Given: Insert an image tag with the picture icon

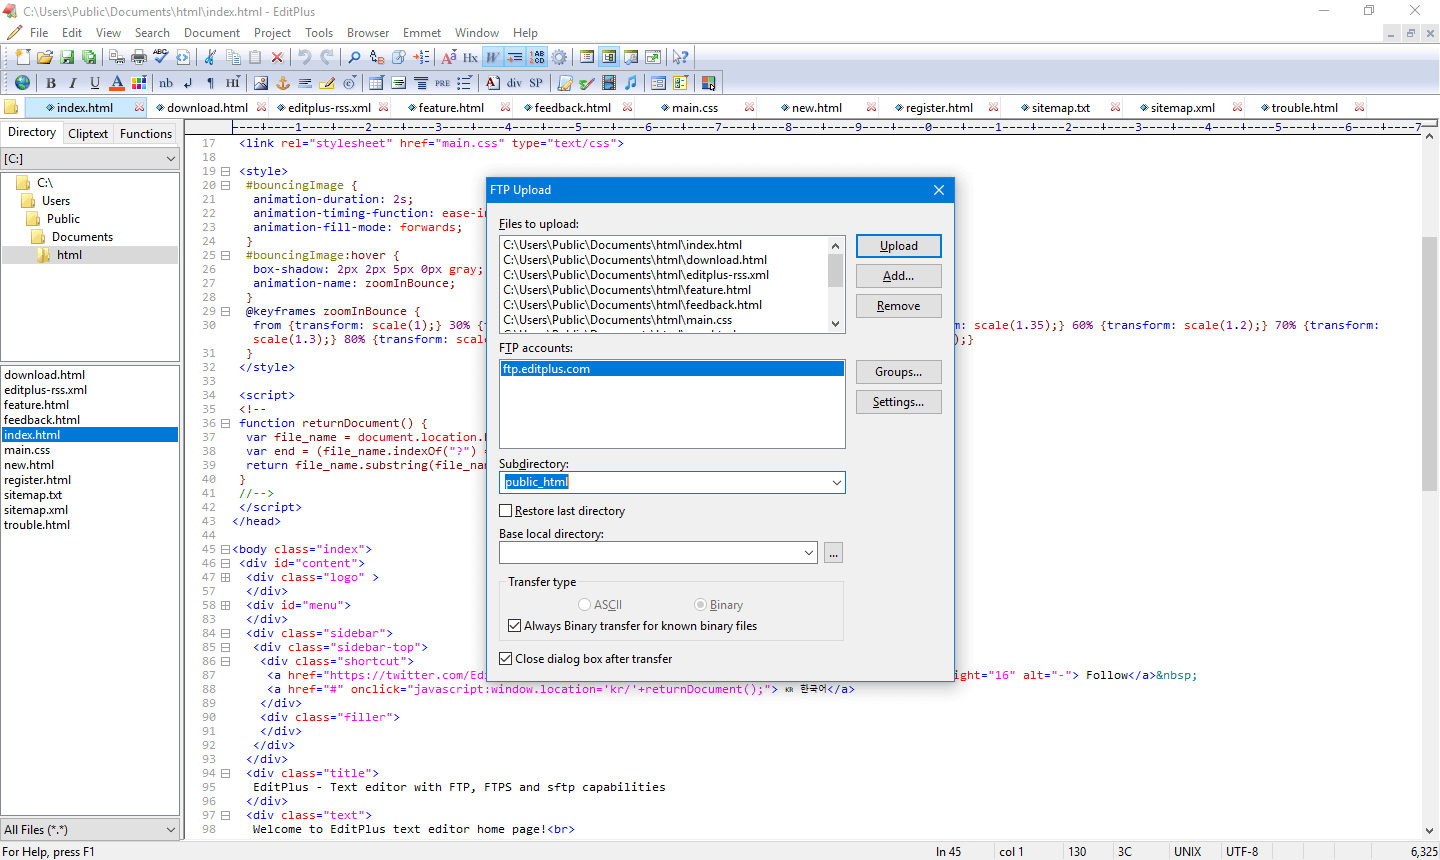Looking at the screenshot, I should tap(261, 83).
